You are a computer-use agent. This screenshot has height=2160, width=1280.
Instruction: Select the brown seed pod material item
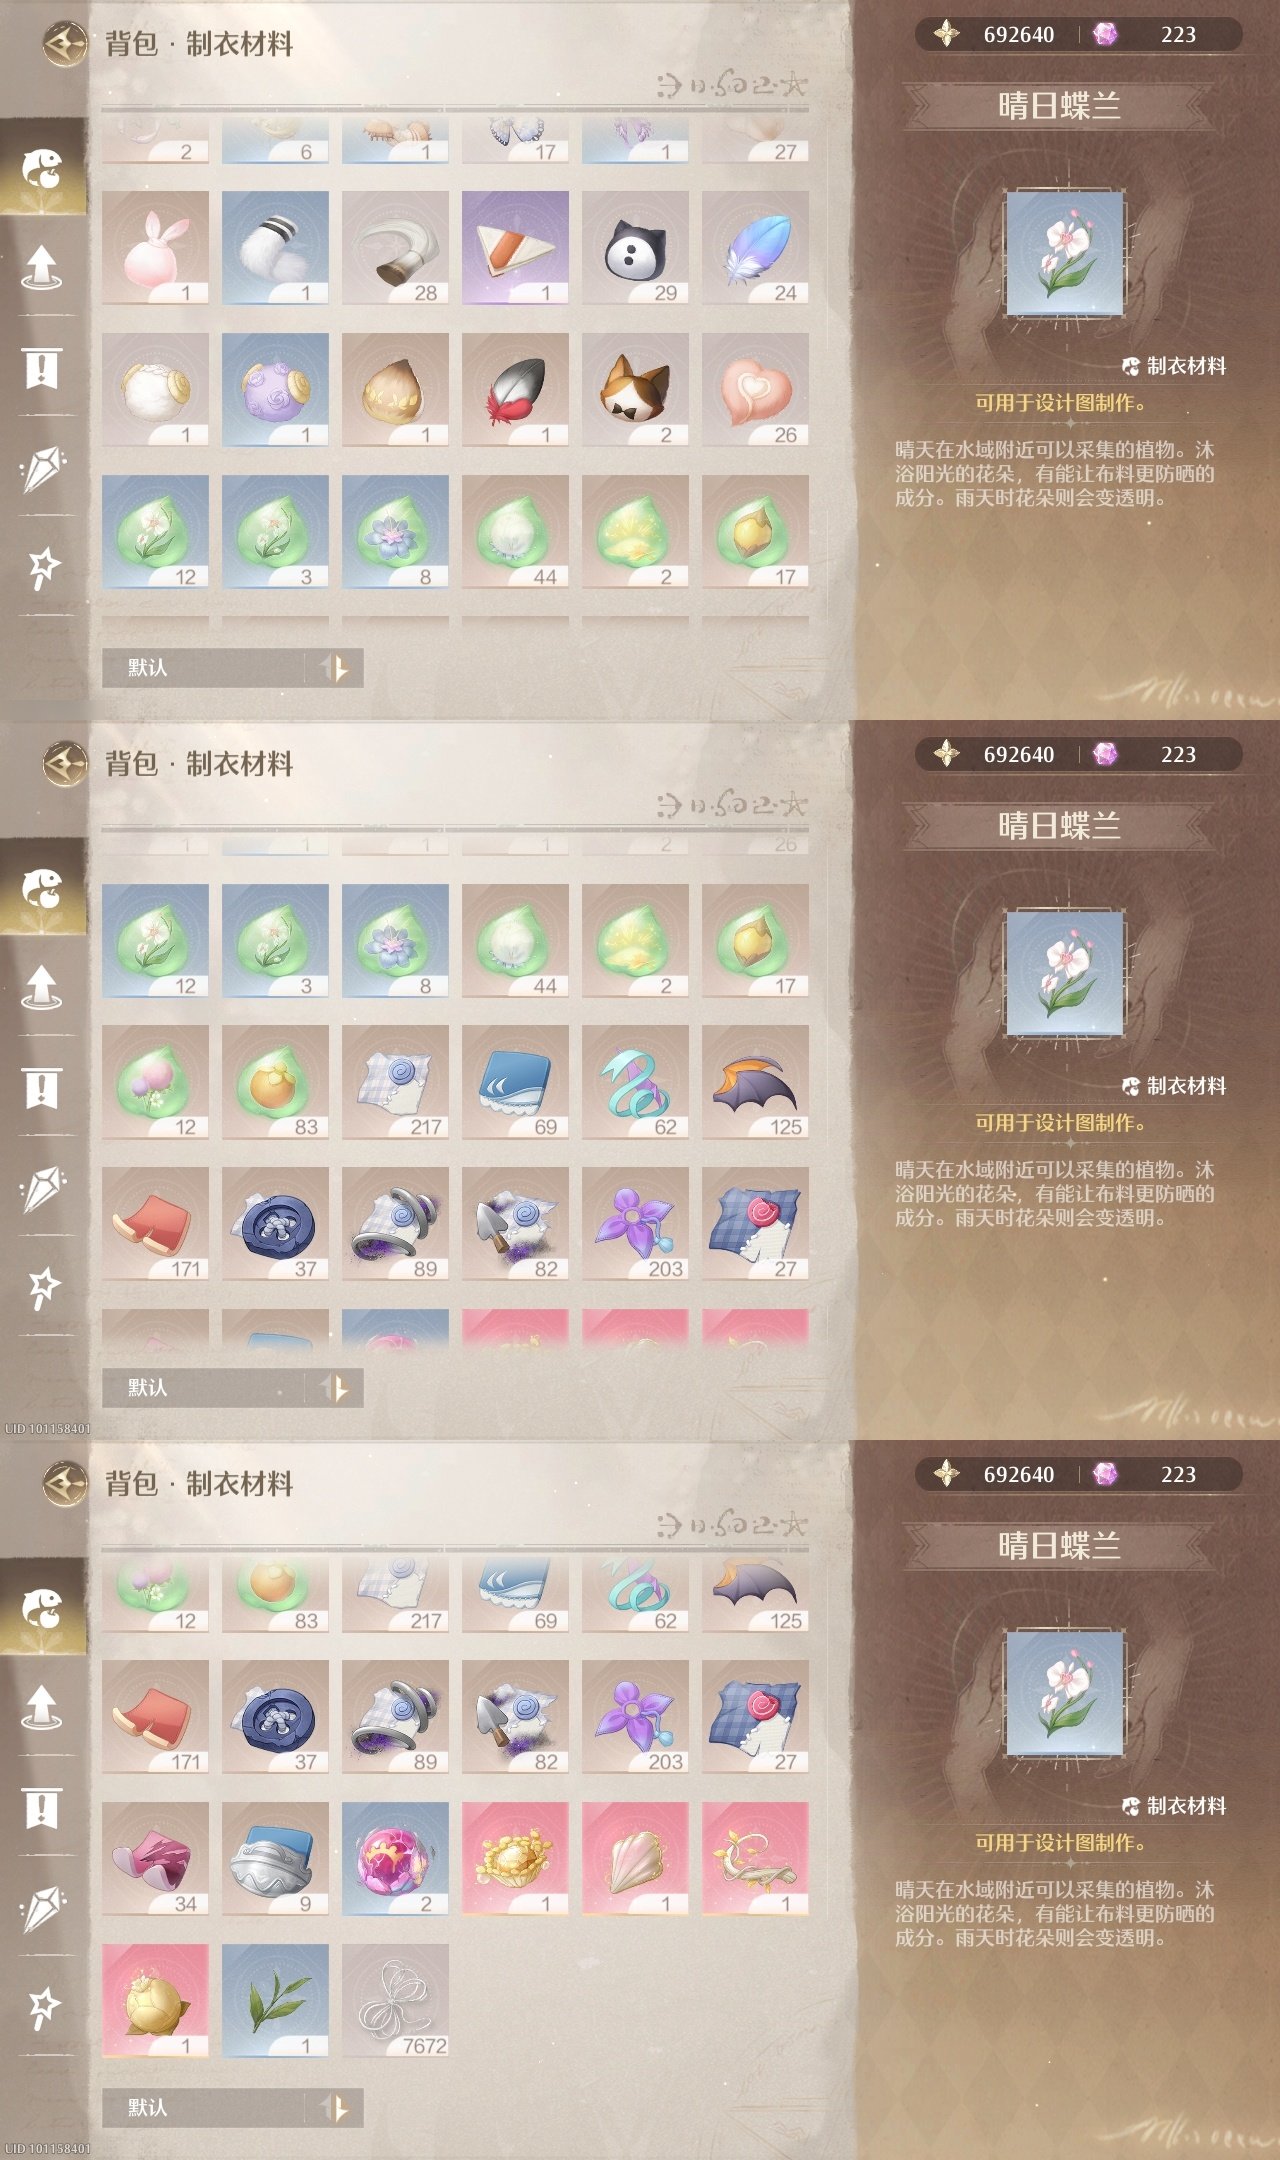395,389
